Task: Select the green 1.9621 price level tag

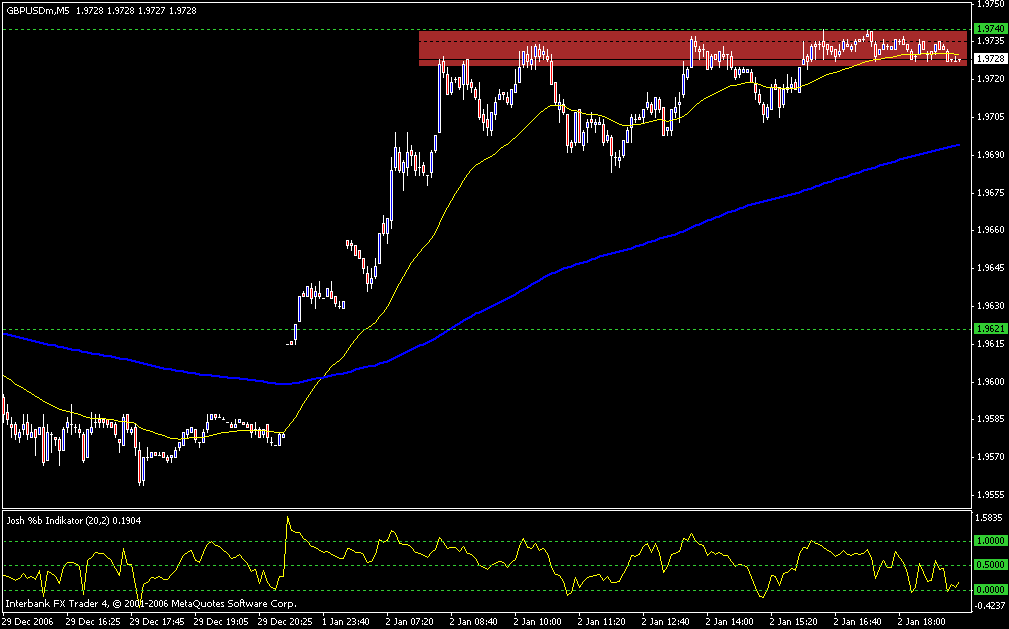Action: point(990,328)
